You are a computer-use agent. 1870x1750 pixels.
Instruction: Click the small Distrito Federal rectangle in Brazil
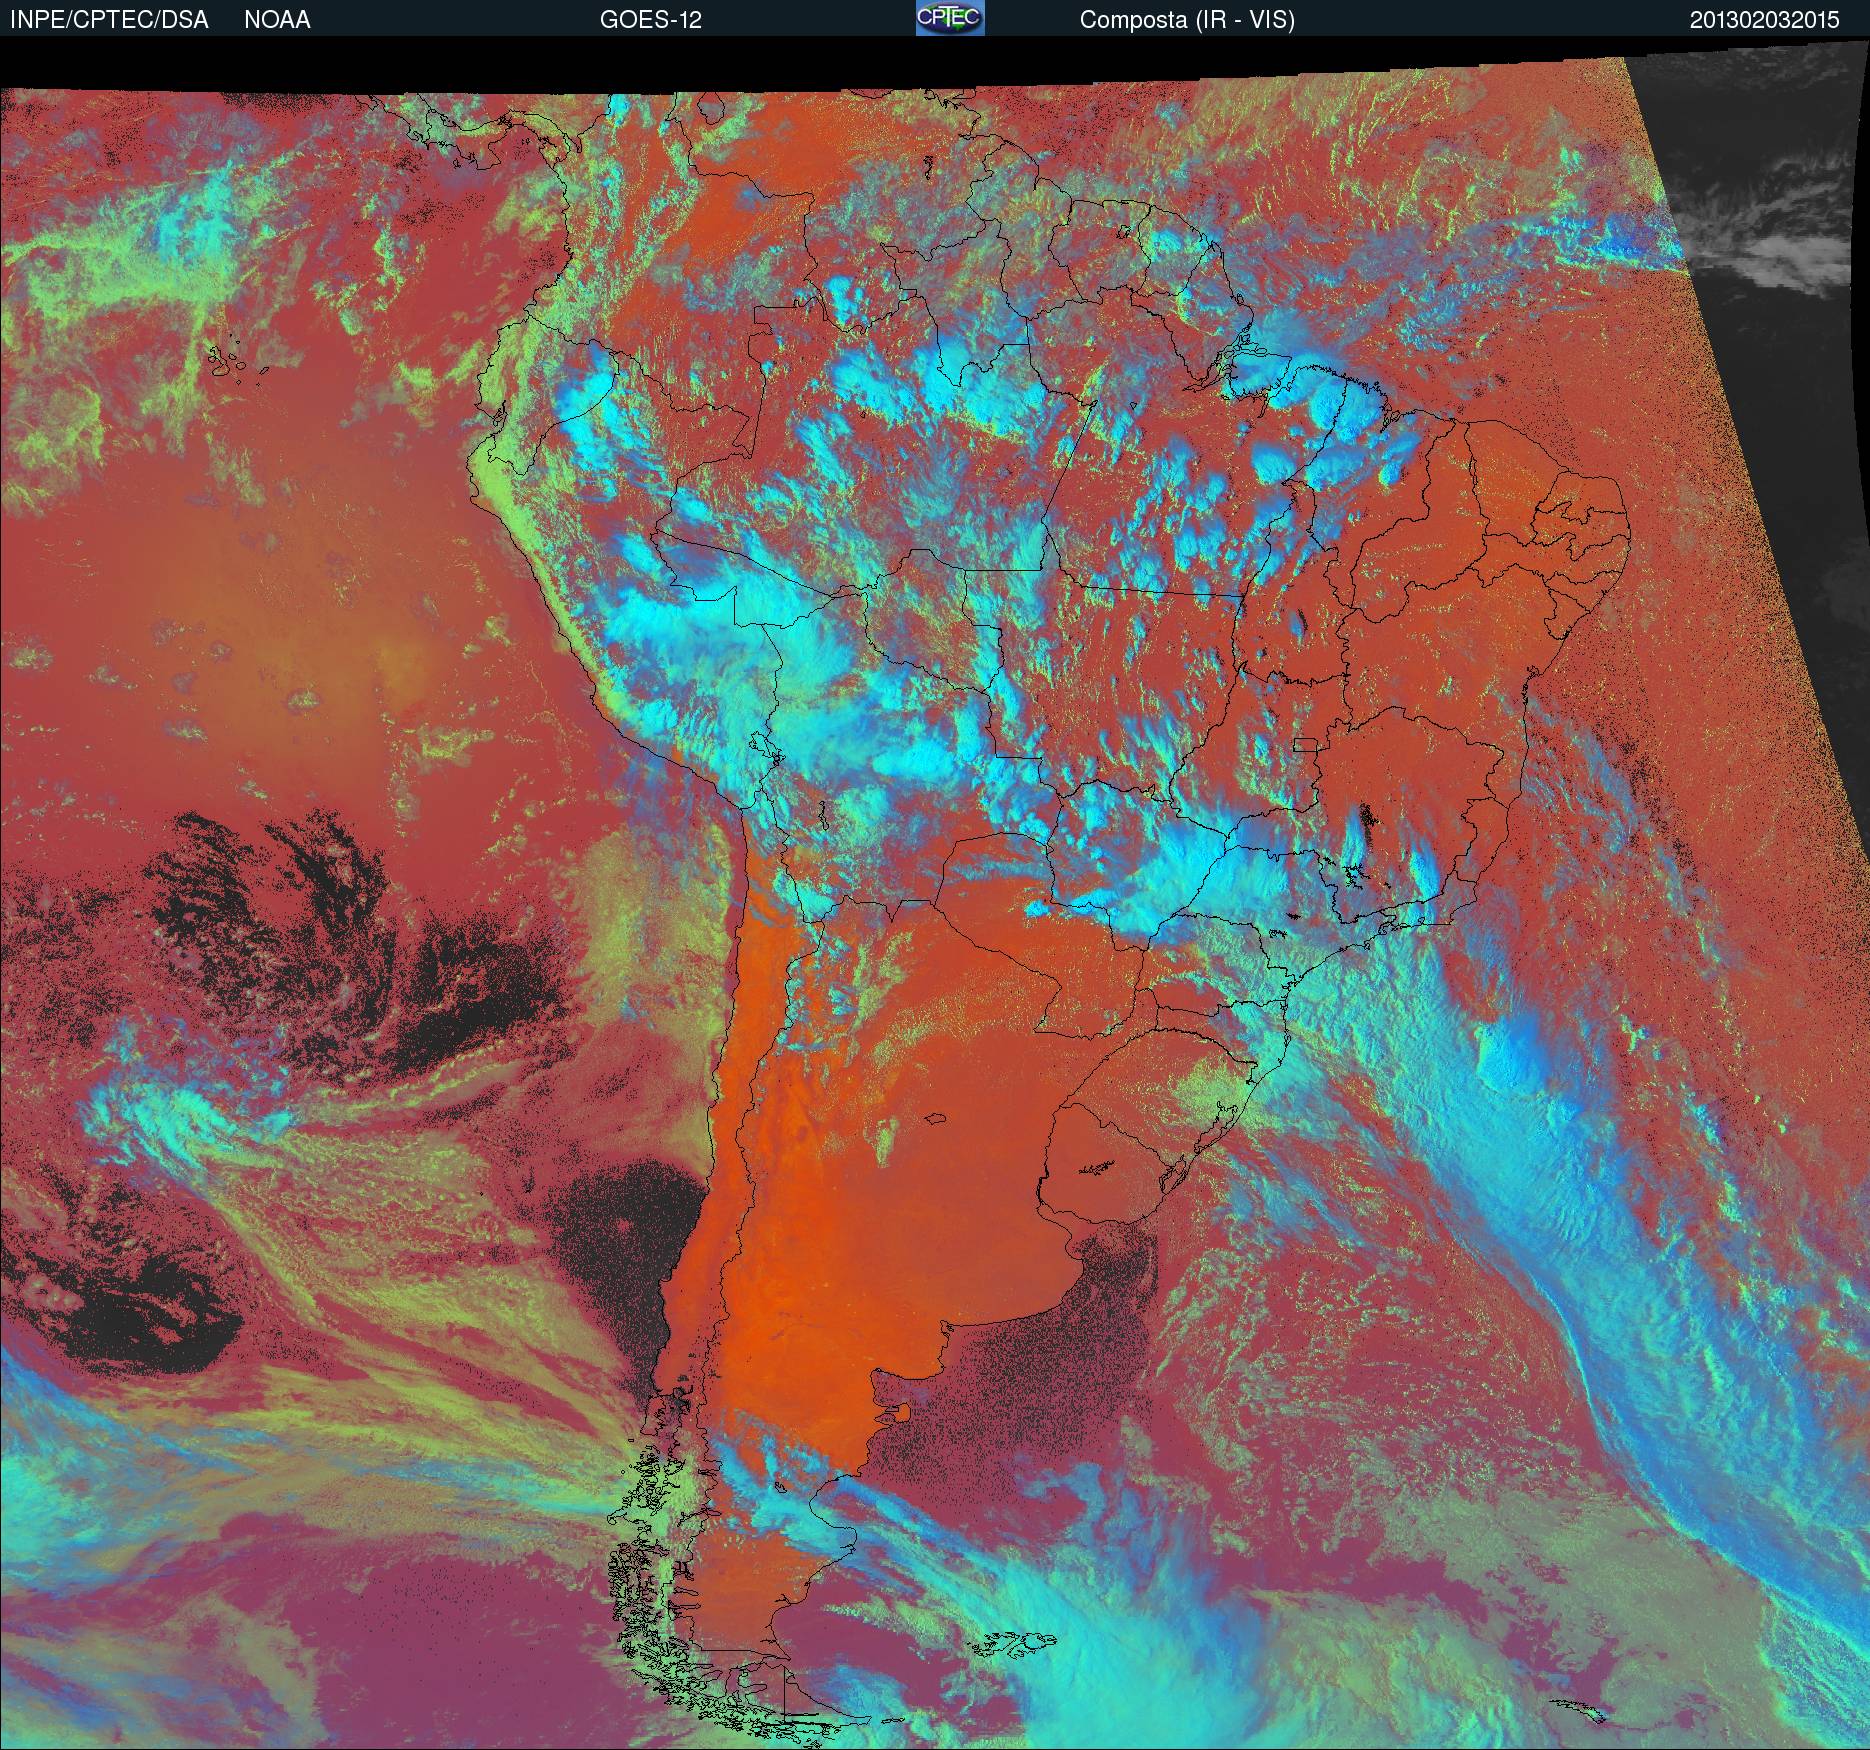pos(1304,744)
